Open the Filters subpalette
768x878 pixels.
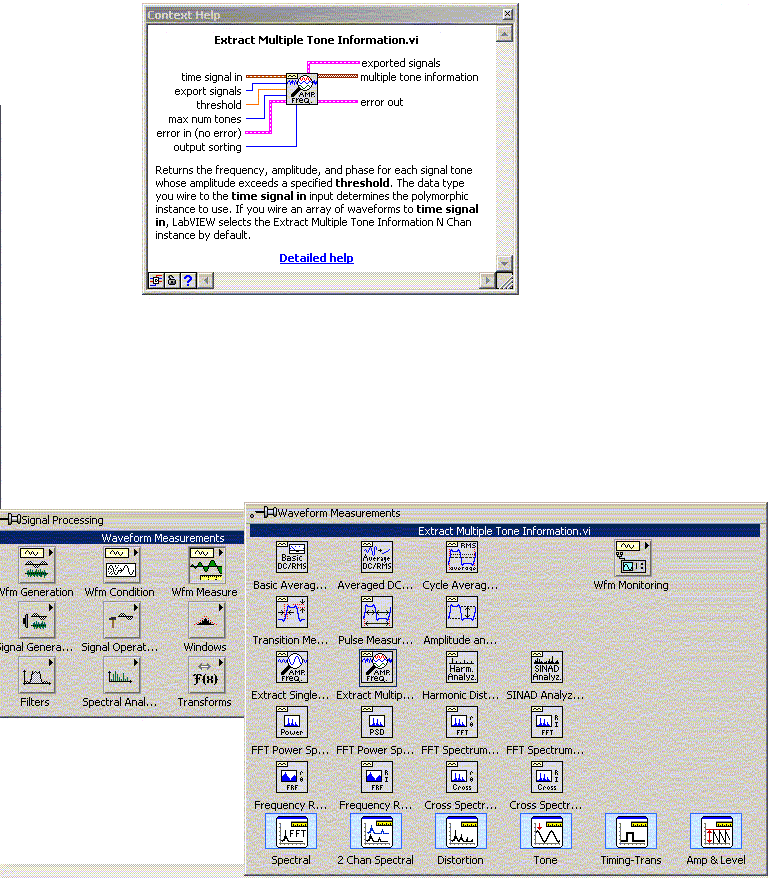[x=36, y=674]
